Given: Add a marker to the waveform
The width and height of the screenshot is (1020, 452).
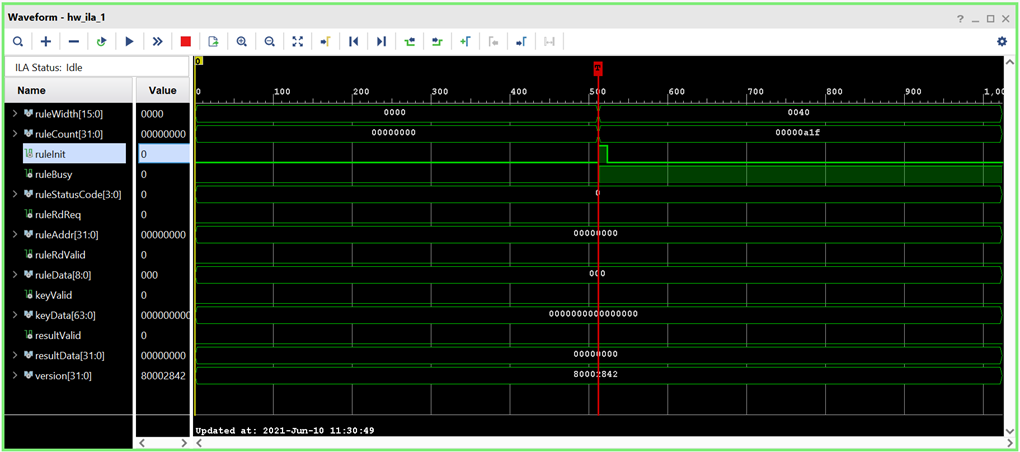Looking at the screenshot, I should coord(465,42).
